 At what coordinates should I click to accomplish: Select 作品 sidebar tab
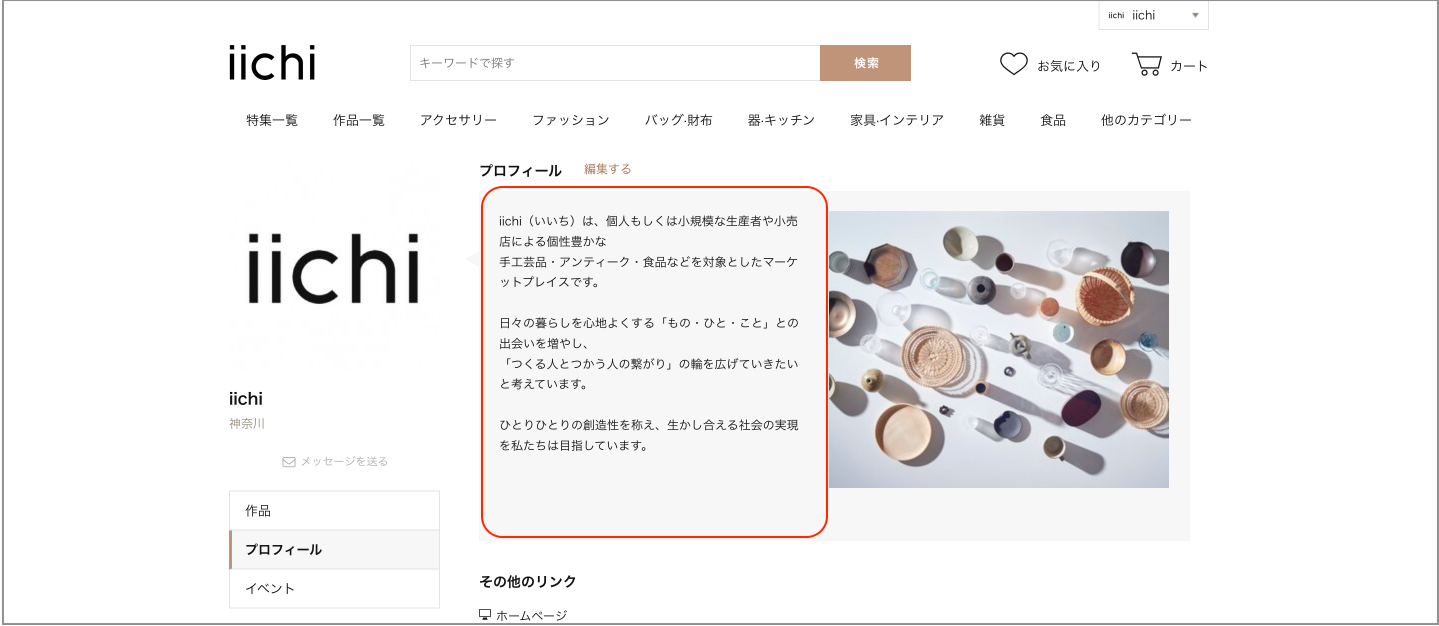(x=334, y=510)
